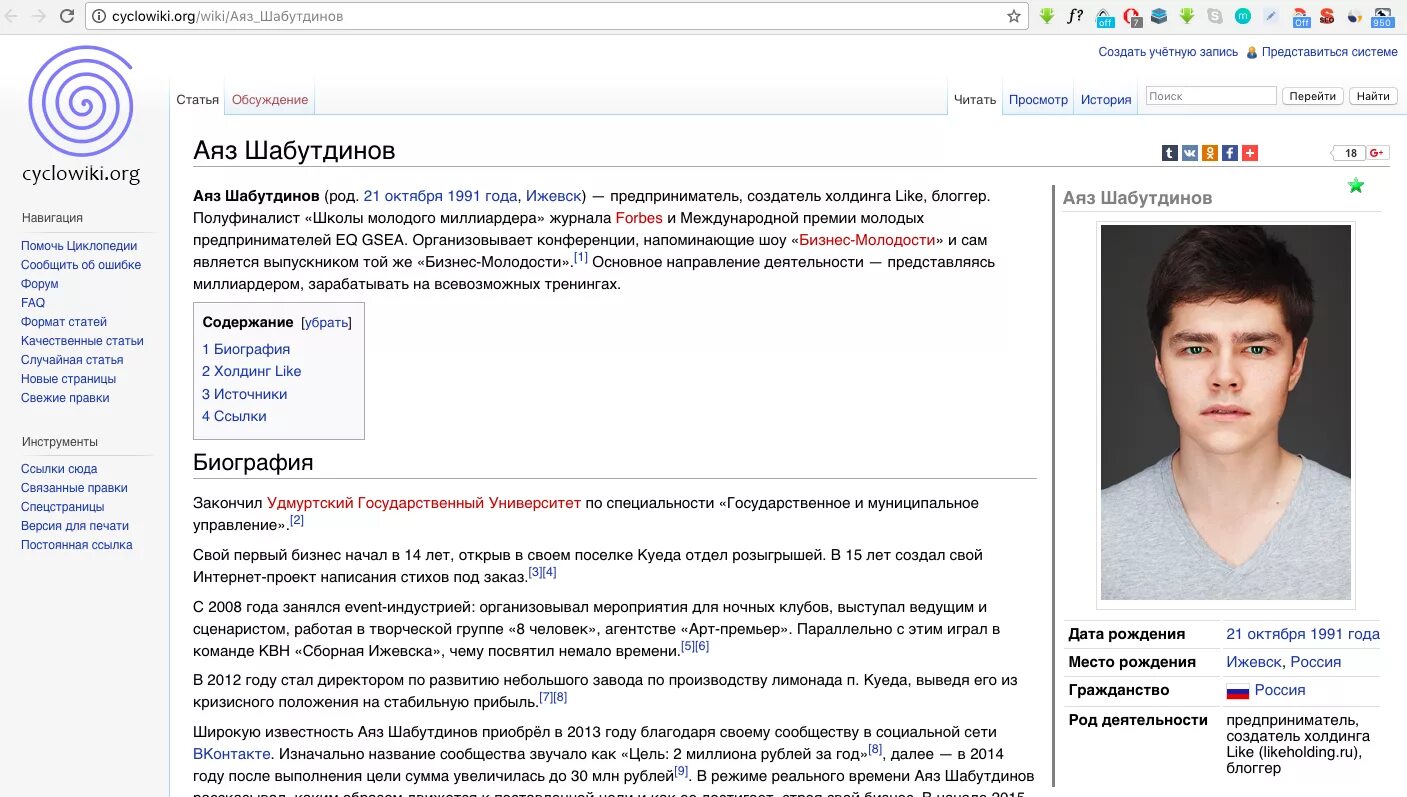Open Ссылки сюда under Инструменты
The height and width of the screenshot is (797, 1407).
click(x=59, y=469)
